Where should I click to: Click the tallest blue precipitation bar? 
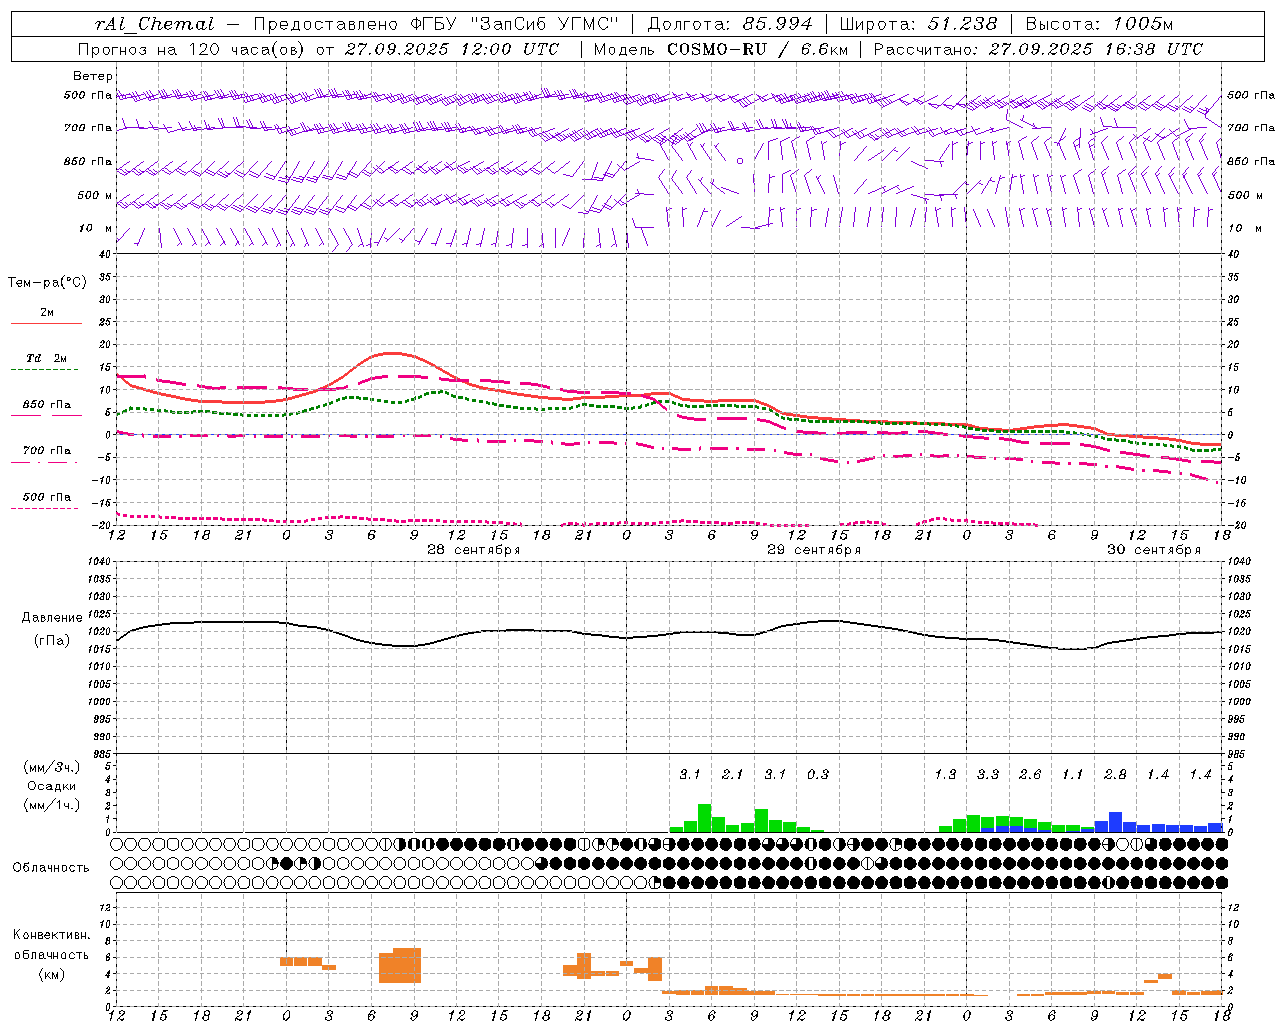click(1116, 822)
